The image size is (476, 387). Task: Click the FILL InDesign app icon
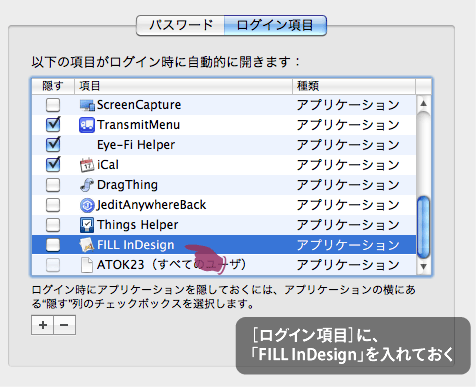tap(87, 245)
